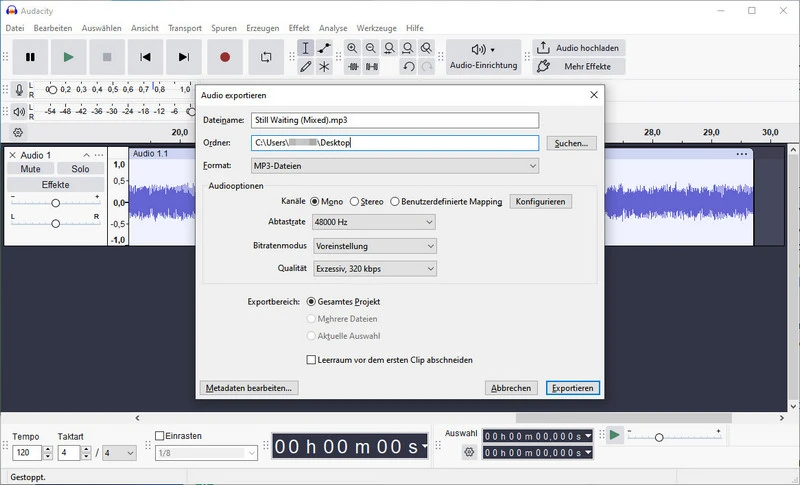Expand the Format MP3-Dateien dropdown
800x485 pixels.
click(395, 166)
